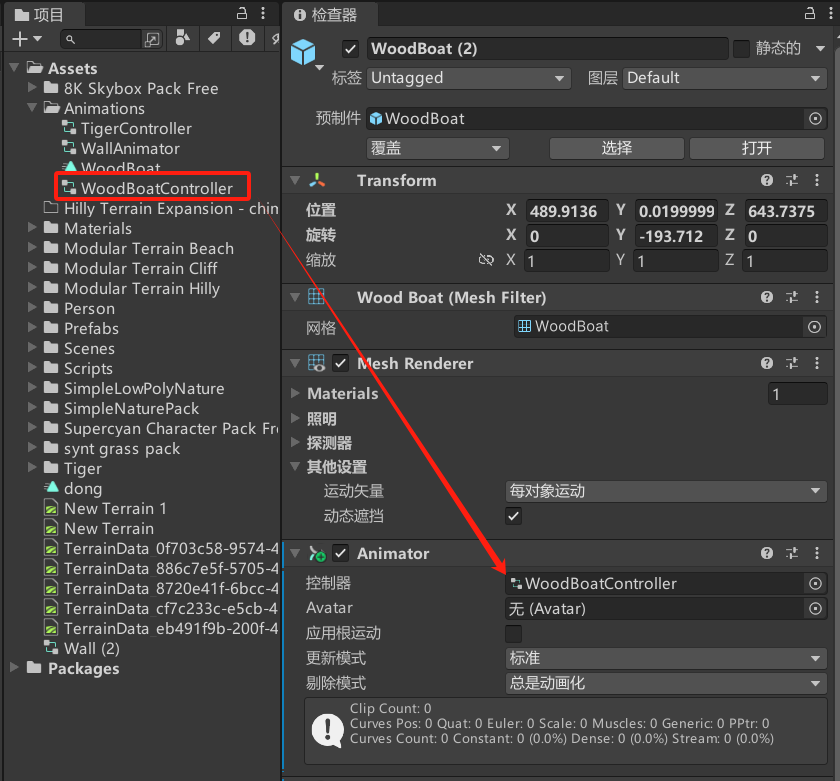
Task: Open Transform three-dot menu
Action: (816, 180)
